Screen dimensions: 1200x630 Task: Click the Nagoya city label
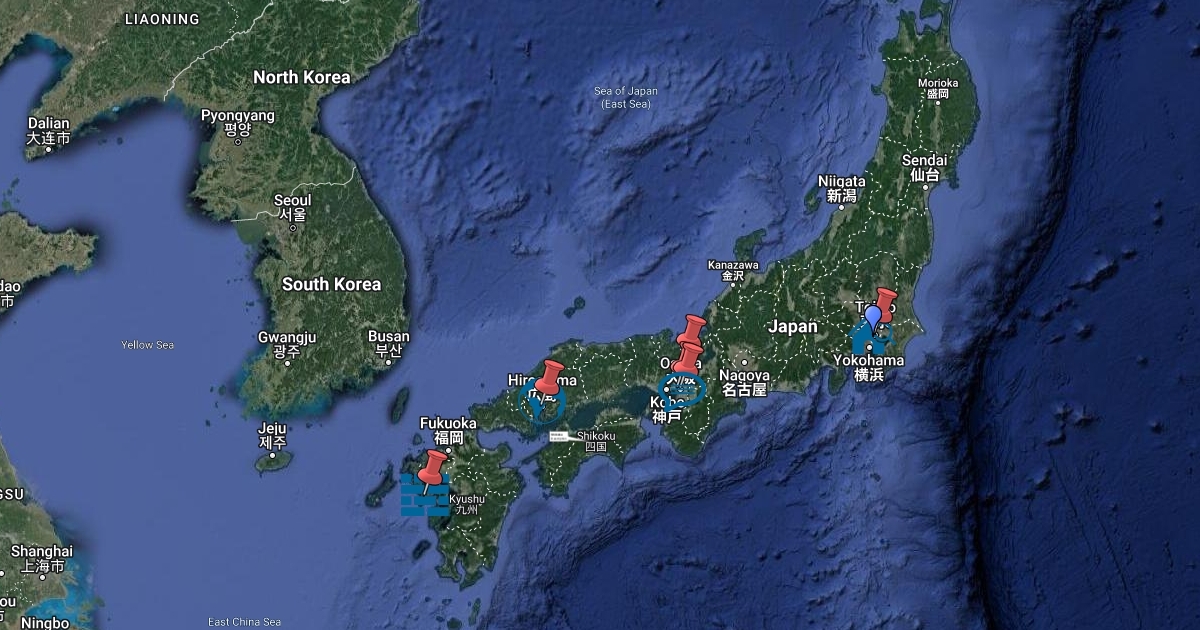coord(743,382)
